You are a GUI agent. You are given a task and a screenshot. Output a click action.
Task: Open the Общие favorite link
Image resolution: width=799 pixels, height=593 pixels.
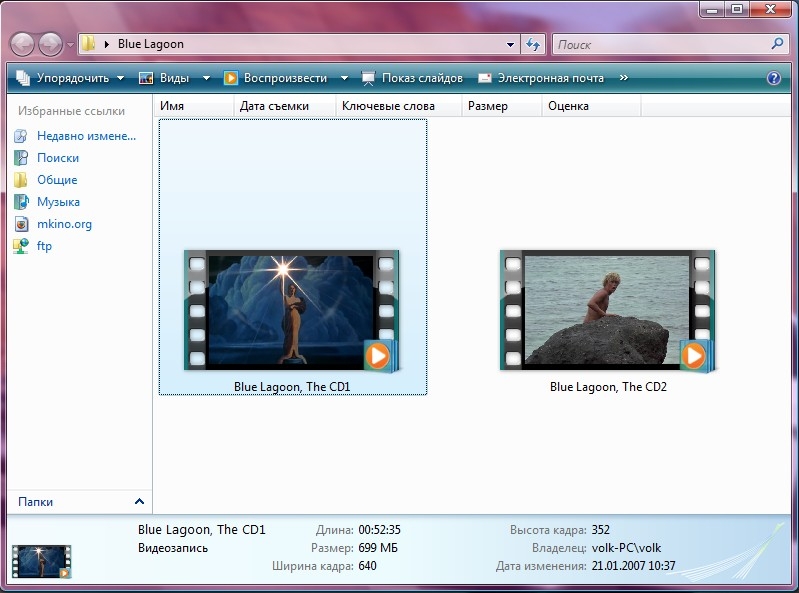(x=57, y=180)
